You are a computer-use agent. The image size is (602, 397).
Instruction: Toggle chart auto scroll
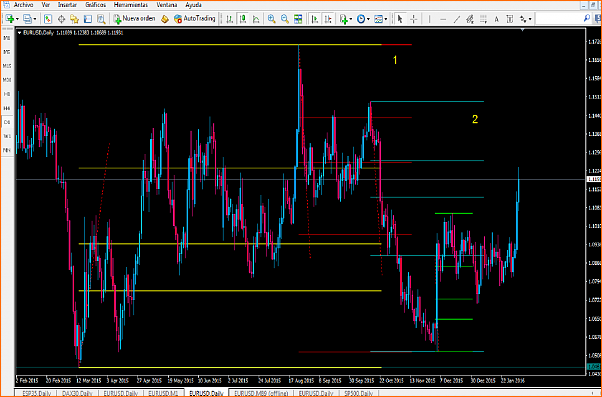coord(315,19)
